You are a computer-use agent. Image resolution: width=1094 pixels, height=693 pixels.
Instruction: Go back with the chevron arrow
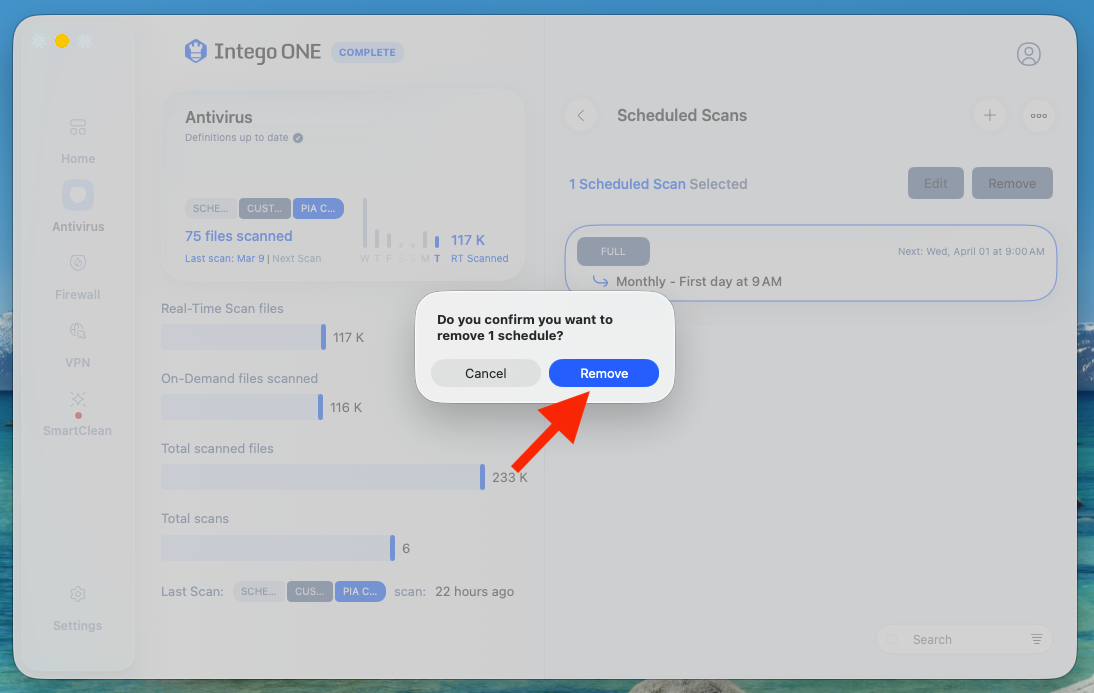tap(580, 116)
